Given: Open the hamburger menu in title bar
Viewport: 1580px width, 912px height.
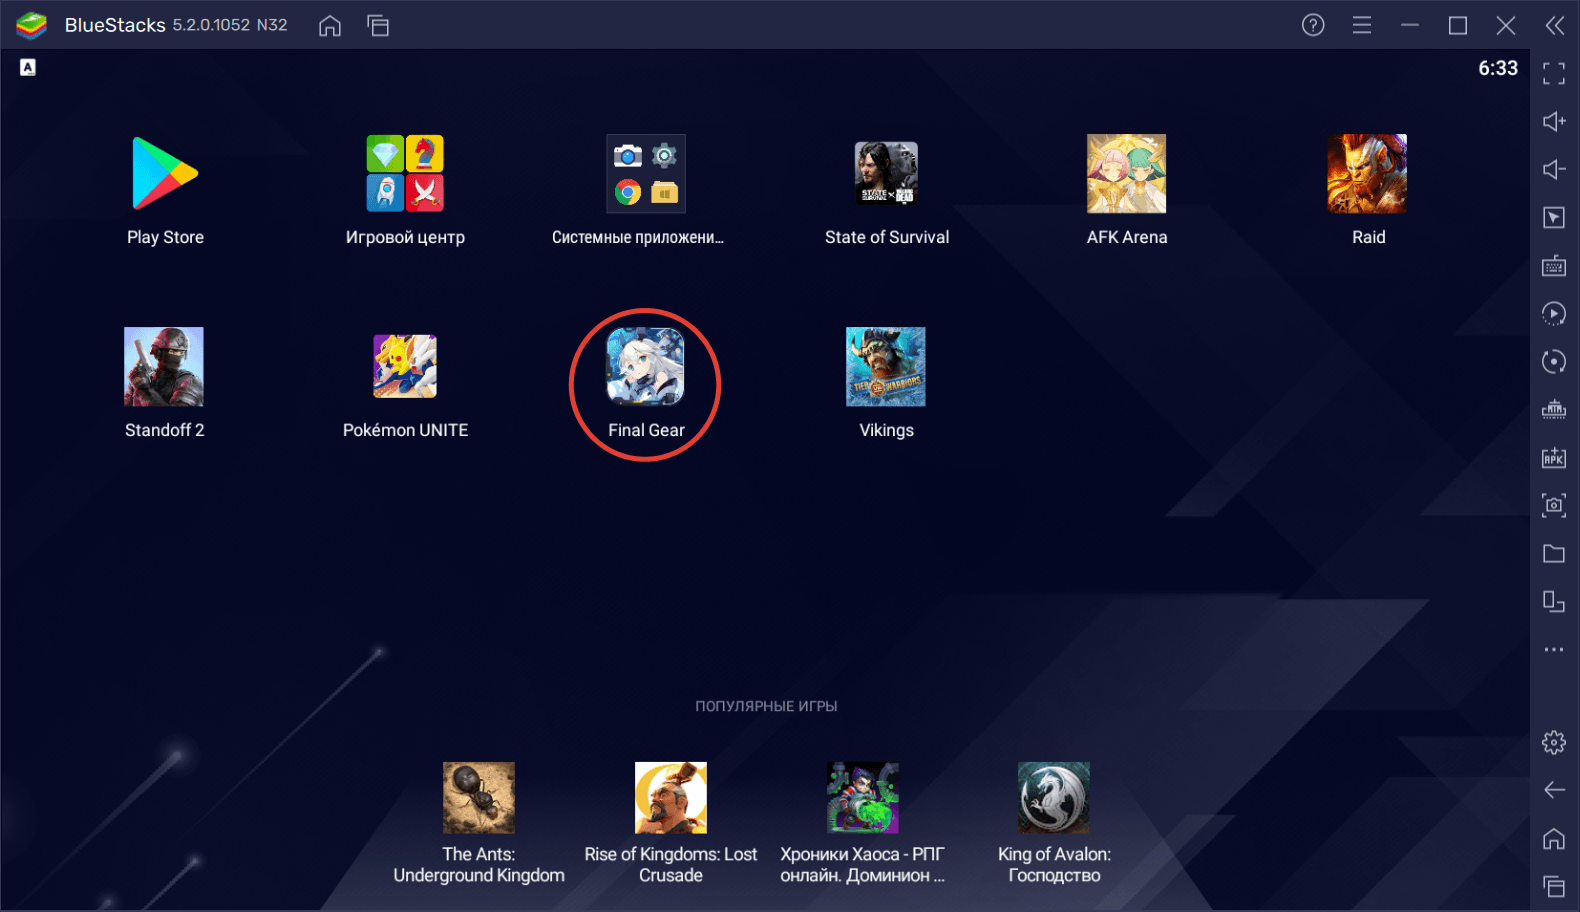Looking at the screenshot, I should [x=1362, y=25].
